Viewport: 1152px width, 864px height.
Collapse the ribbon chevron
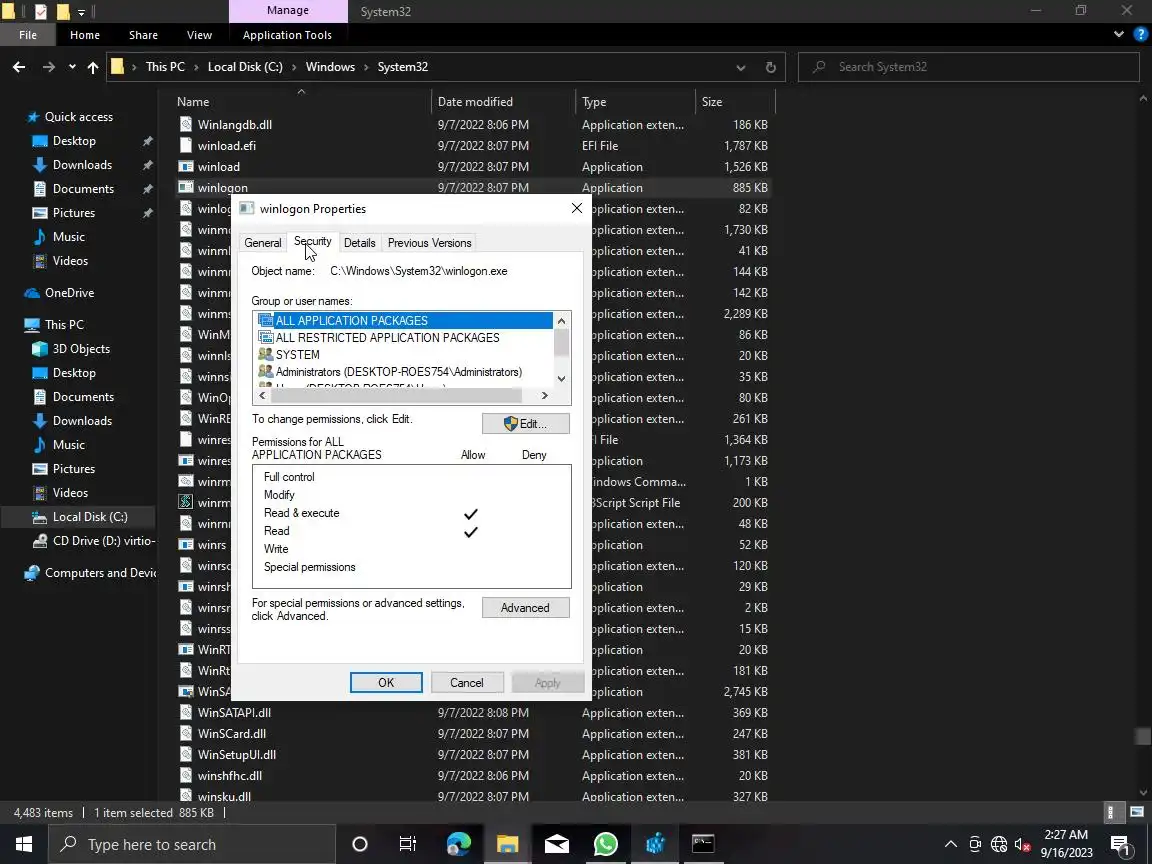pos(1119,35)
